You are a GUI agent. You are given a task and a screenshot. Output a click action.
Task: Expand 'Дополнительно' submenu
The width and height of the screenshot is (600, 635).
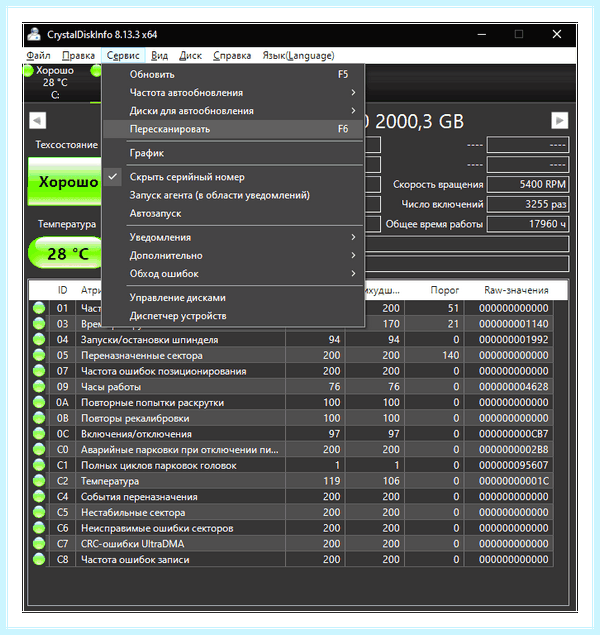tap(233, 256)
